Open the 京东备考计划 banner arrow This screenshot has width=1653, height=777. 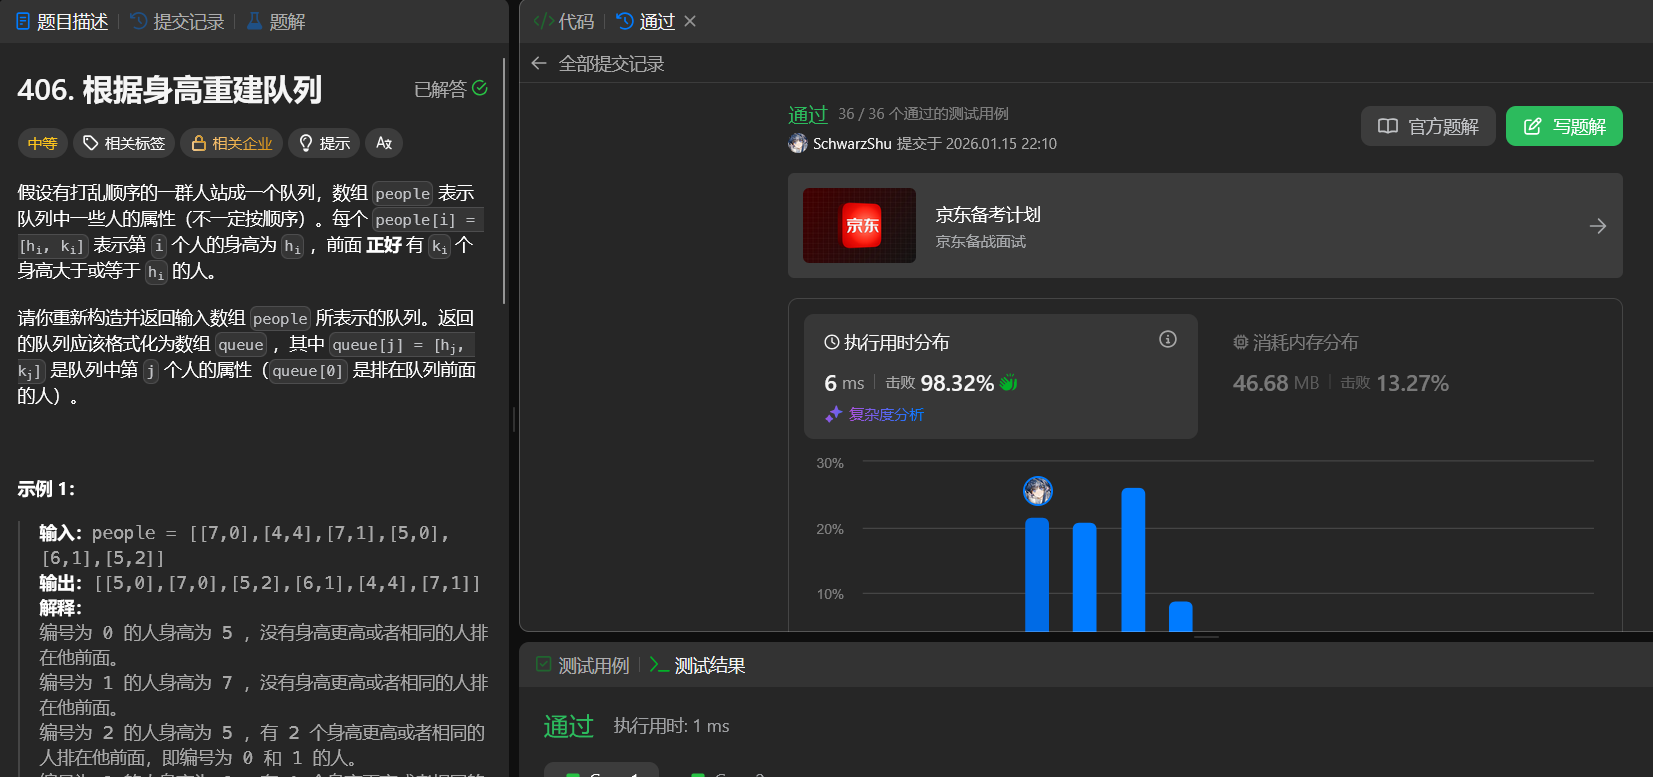pos(1597,226)
